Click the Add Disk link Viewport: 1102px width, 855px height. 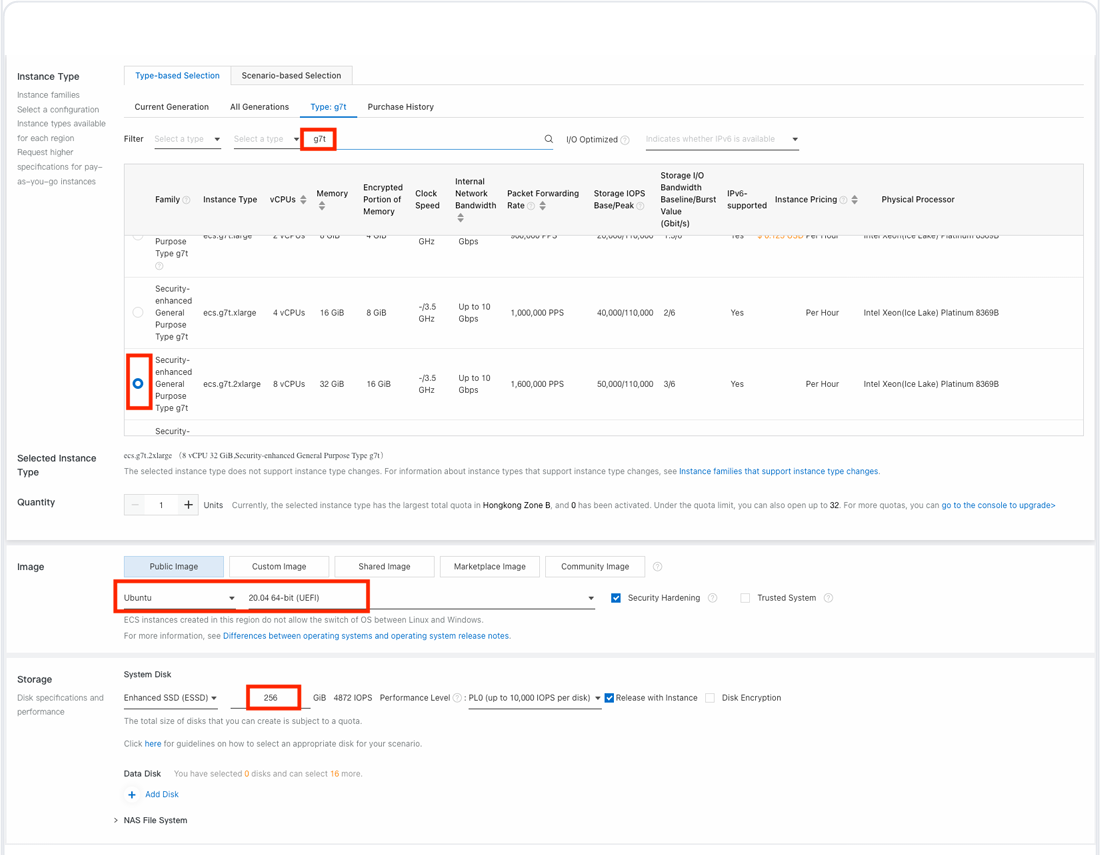click(x=162, y=794)
